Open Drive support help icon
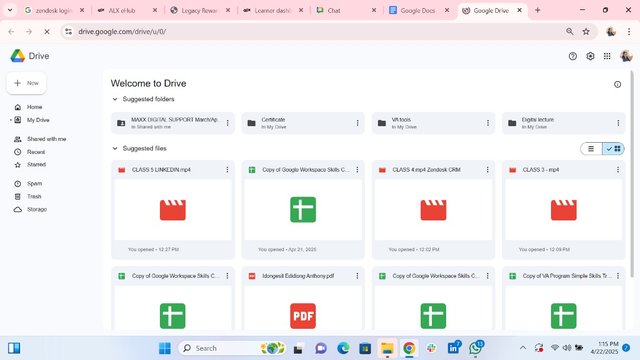 tap(572, 56)
